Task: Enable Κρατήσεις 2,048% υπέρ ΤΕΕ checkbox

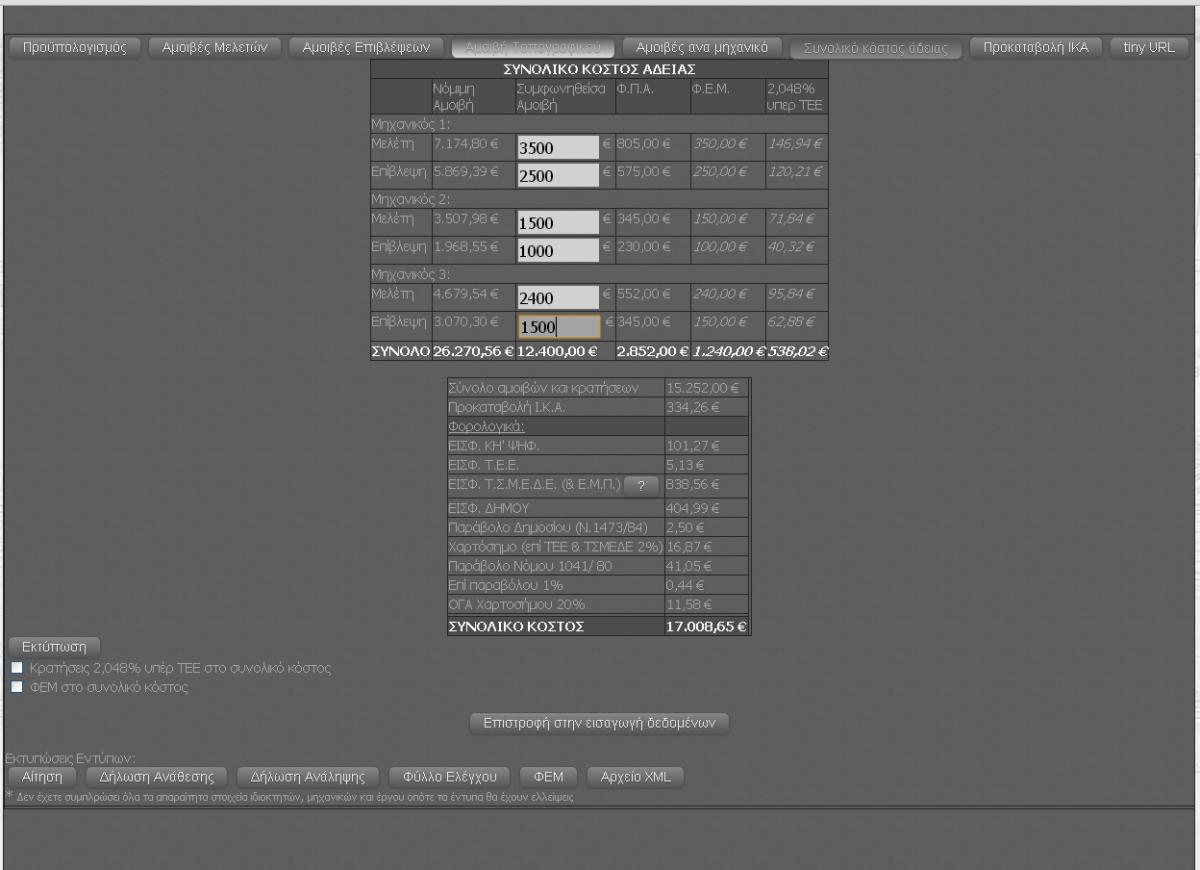Action: 16,667
